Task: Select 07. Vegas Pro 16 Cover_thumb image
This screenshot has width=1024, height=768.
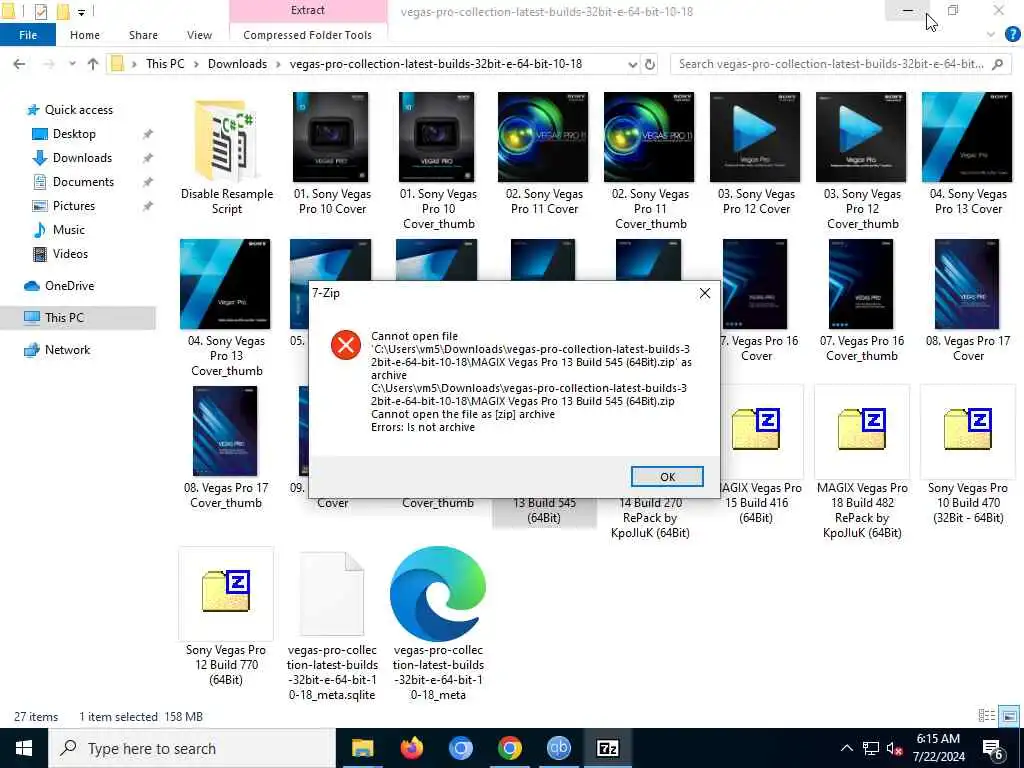Action: coord(861,301)
